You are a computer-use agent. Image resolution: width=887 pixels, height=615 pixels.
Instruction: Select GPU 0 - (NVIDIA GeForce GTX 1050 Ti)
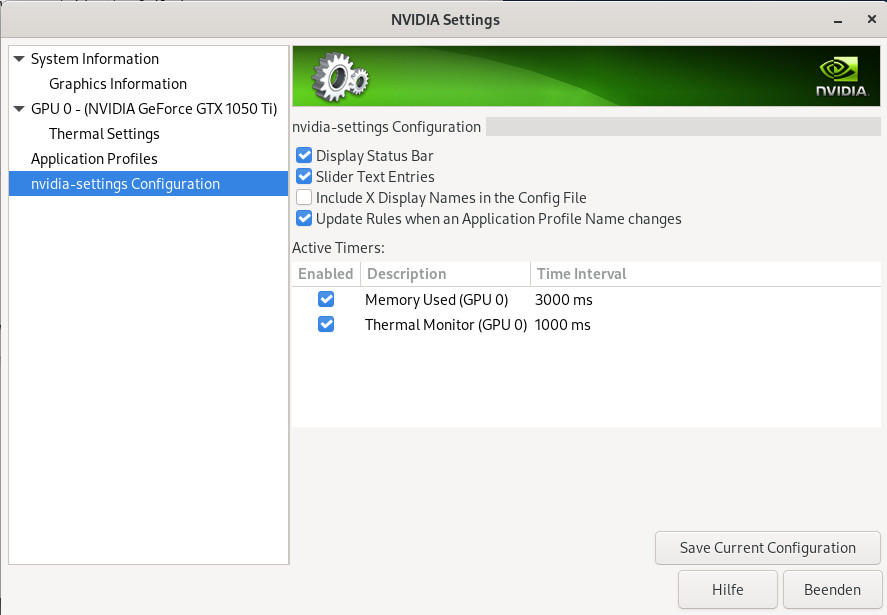[154, 109]
